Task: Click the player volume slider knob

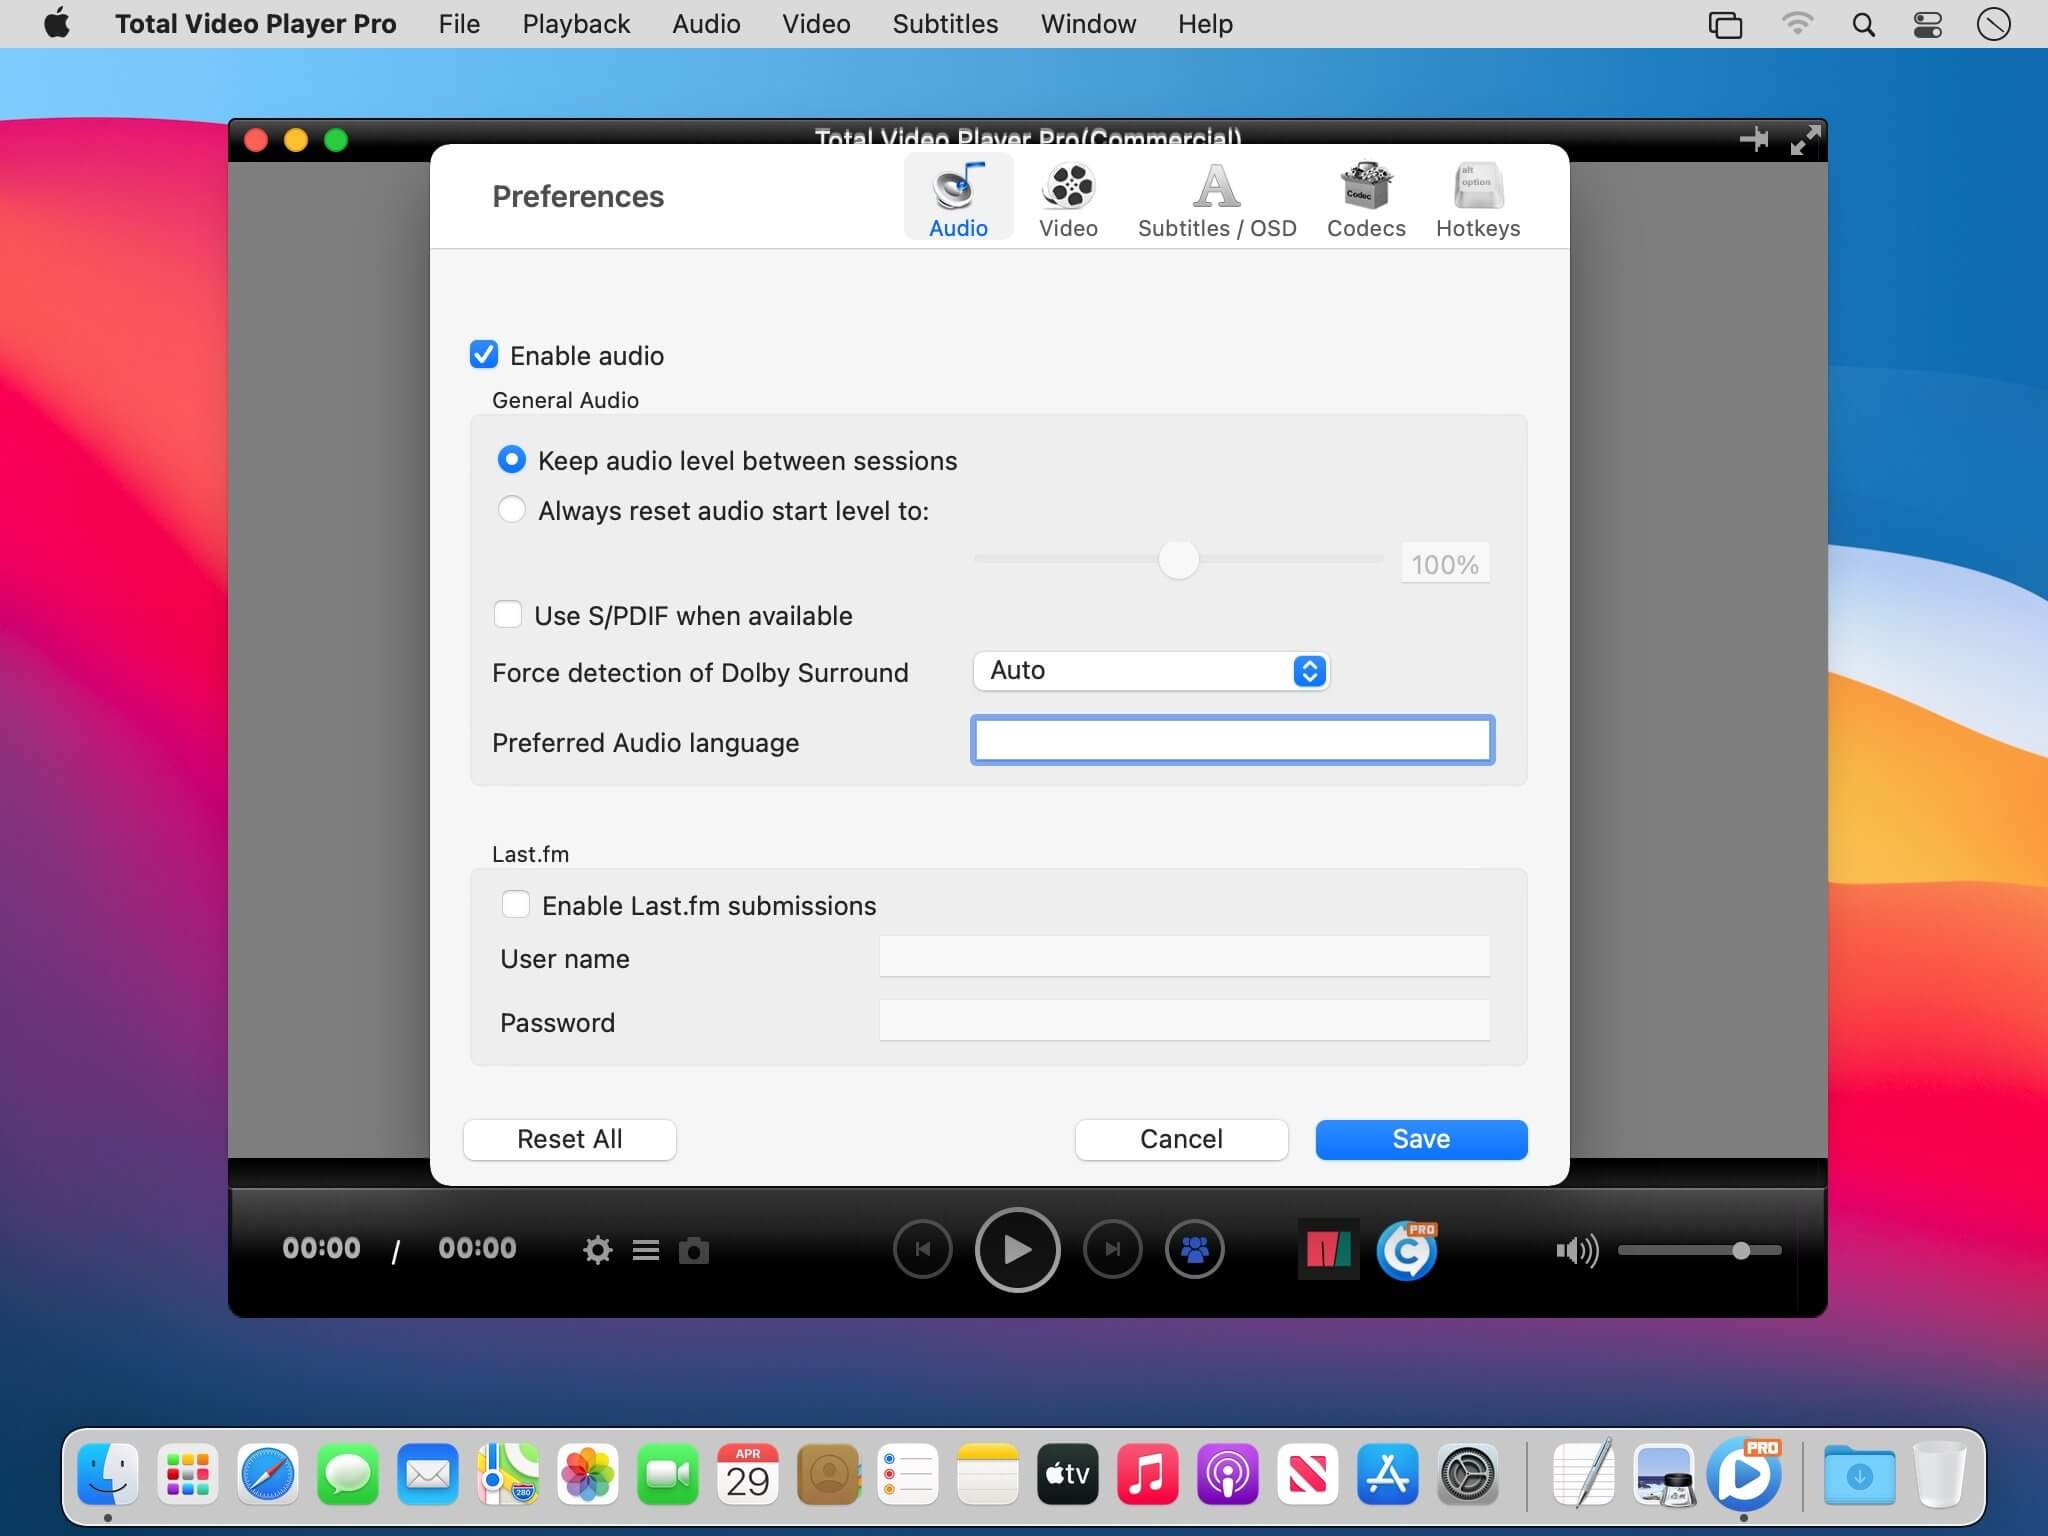Action: click(1741, 1250)
